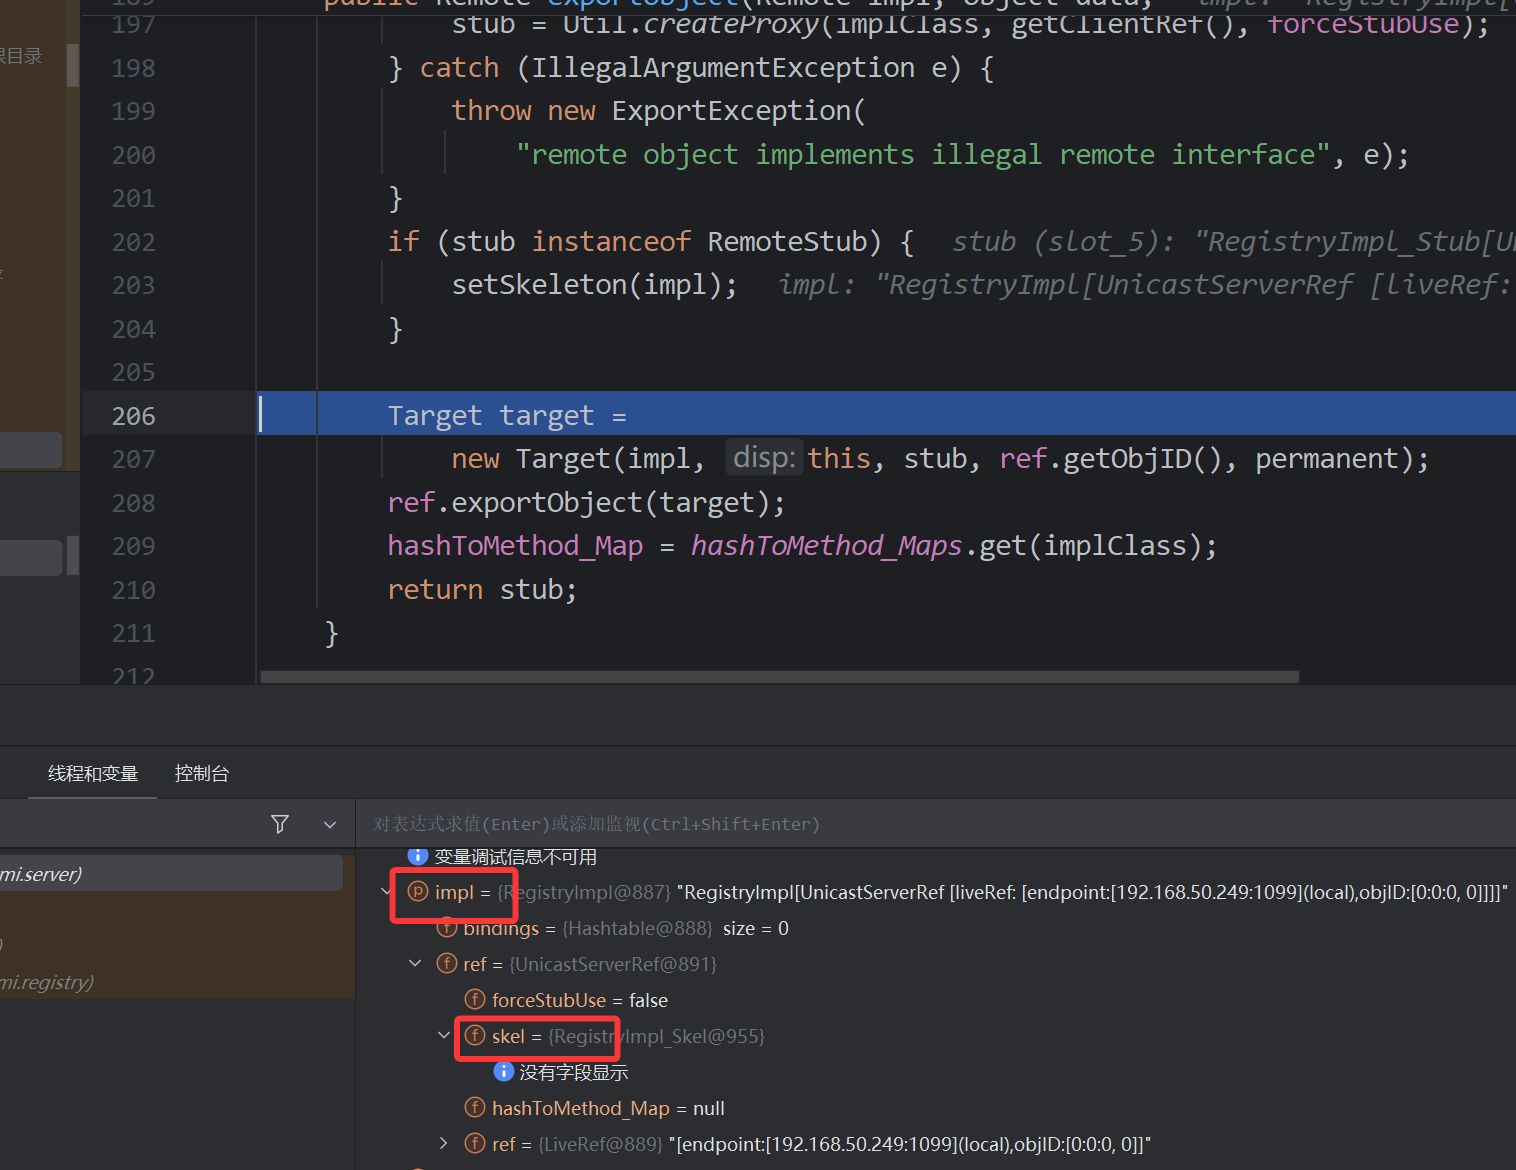Switch to the 控制台 tab
1516x1170 pixels.
pos(201,773)
